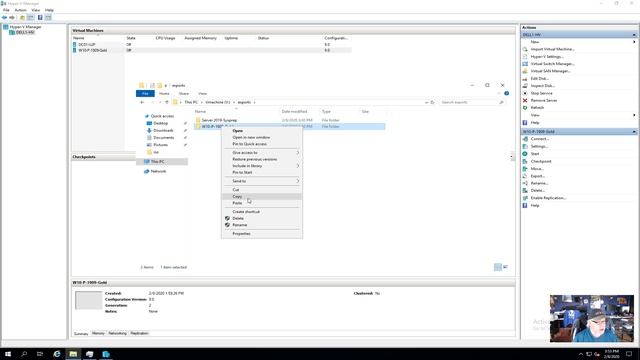Click the Explorer refresh button beside address bar
Screen dimensions: 640x360
(x=433, y=102)
